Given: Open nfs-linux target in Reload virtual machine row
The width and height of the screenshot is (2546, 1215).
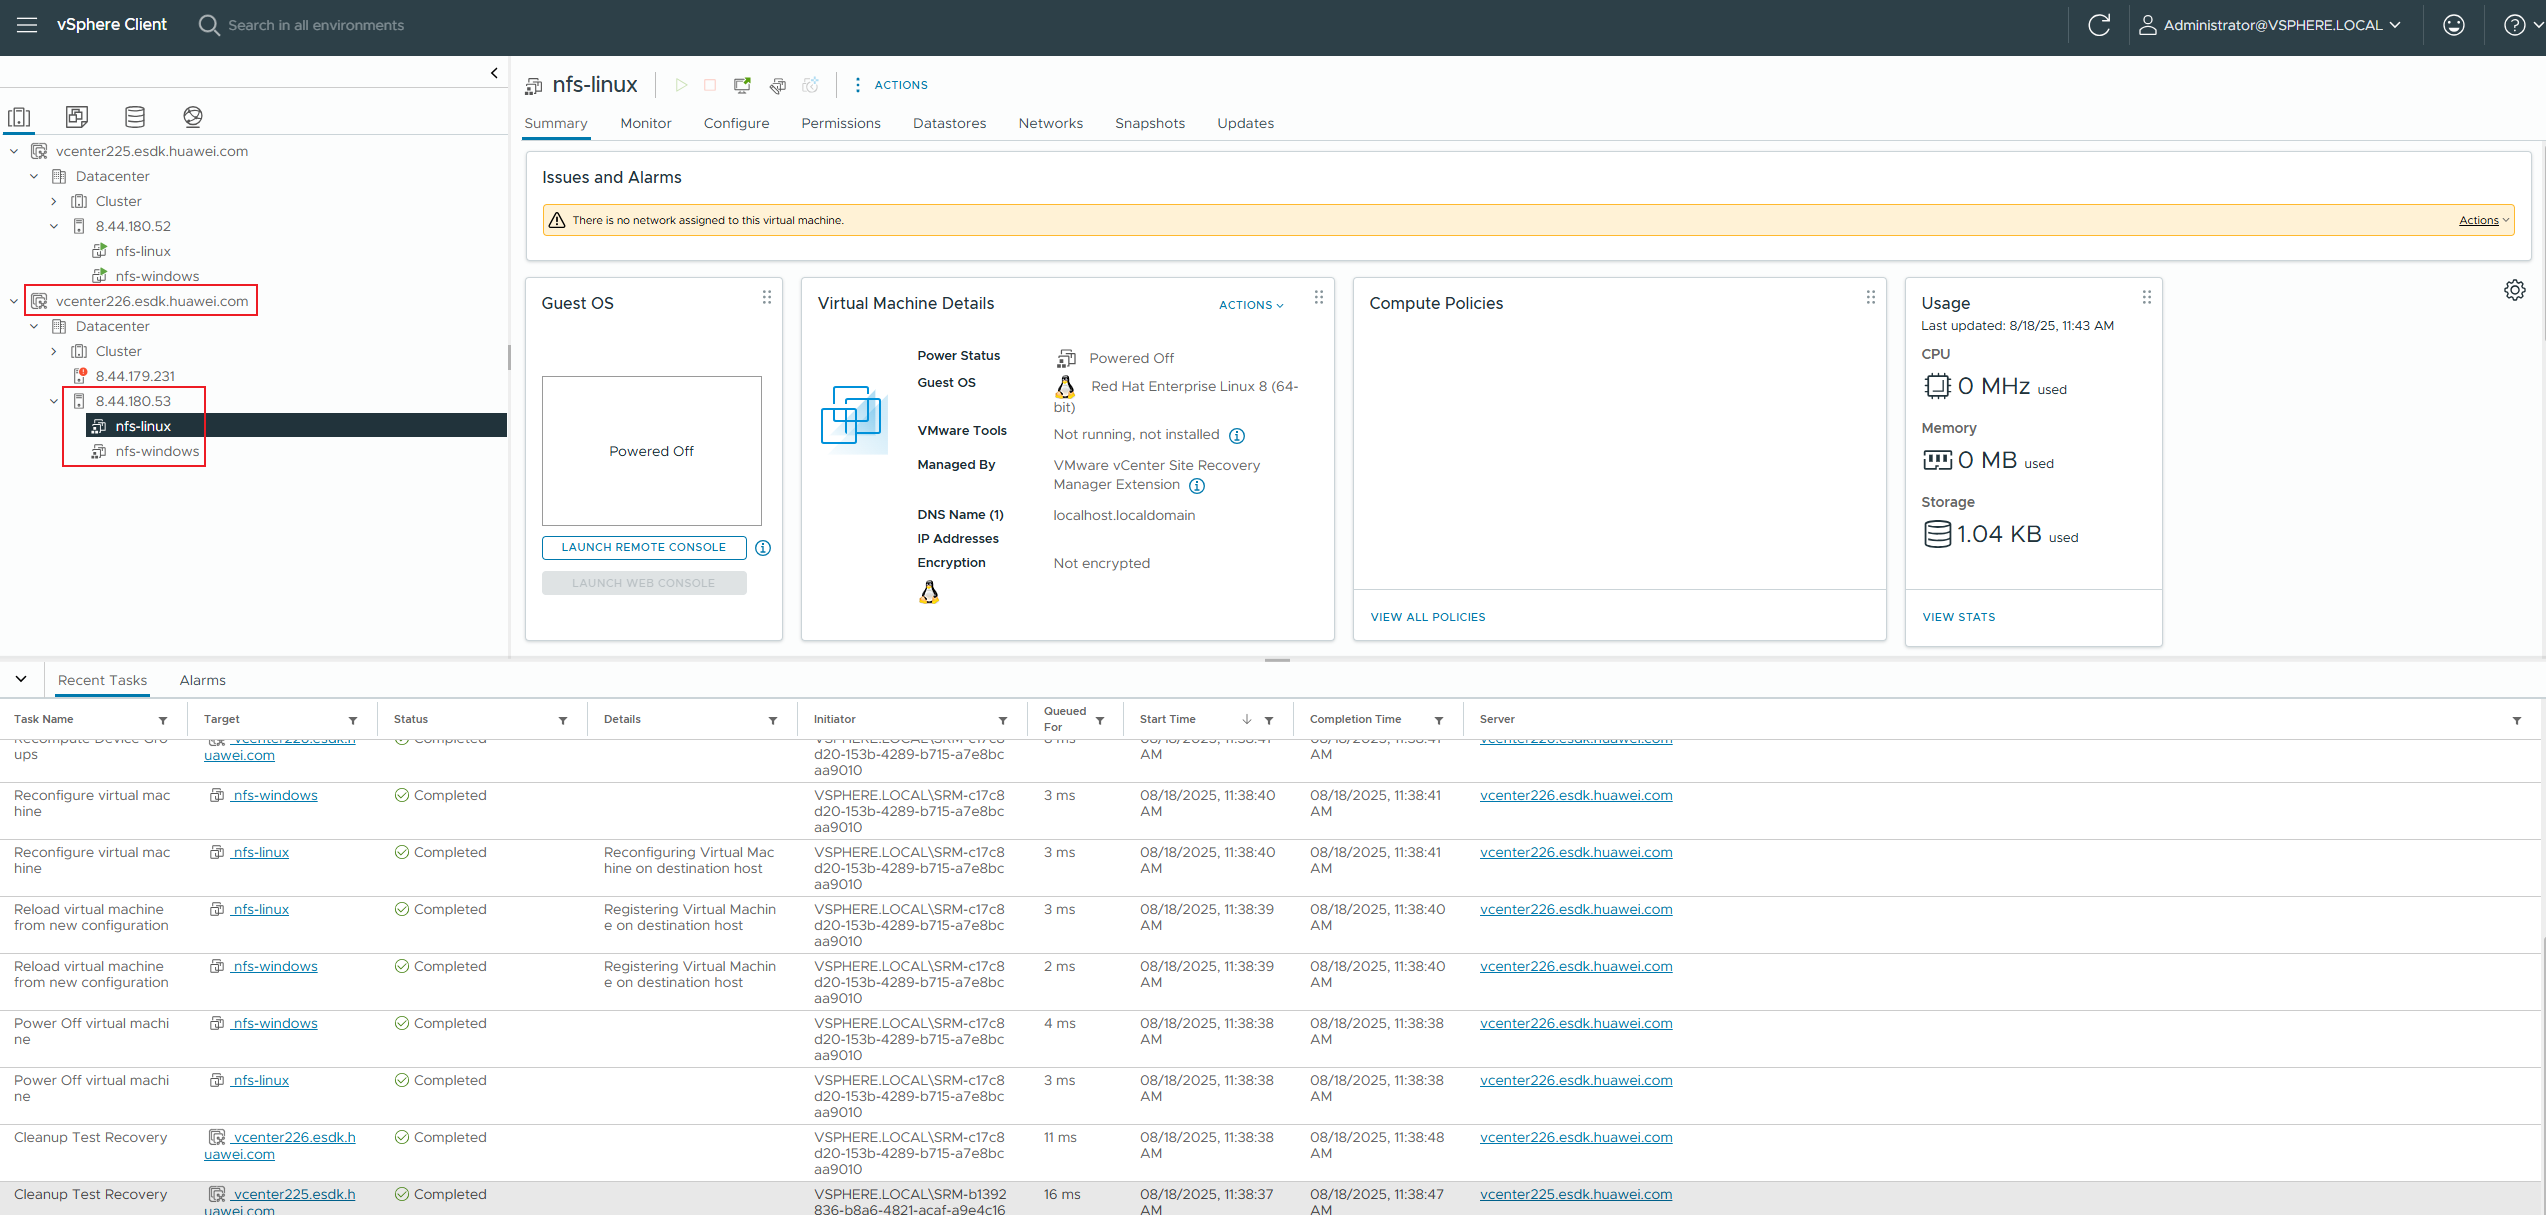Looking at the screenshot, I should (260, 909).
